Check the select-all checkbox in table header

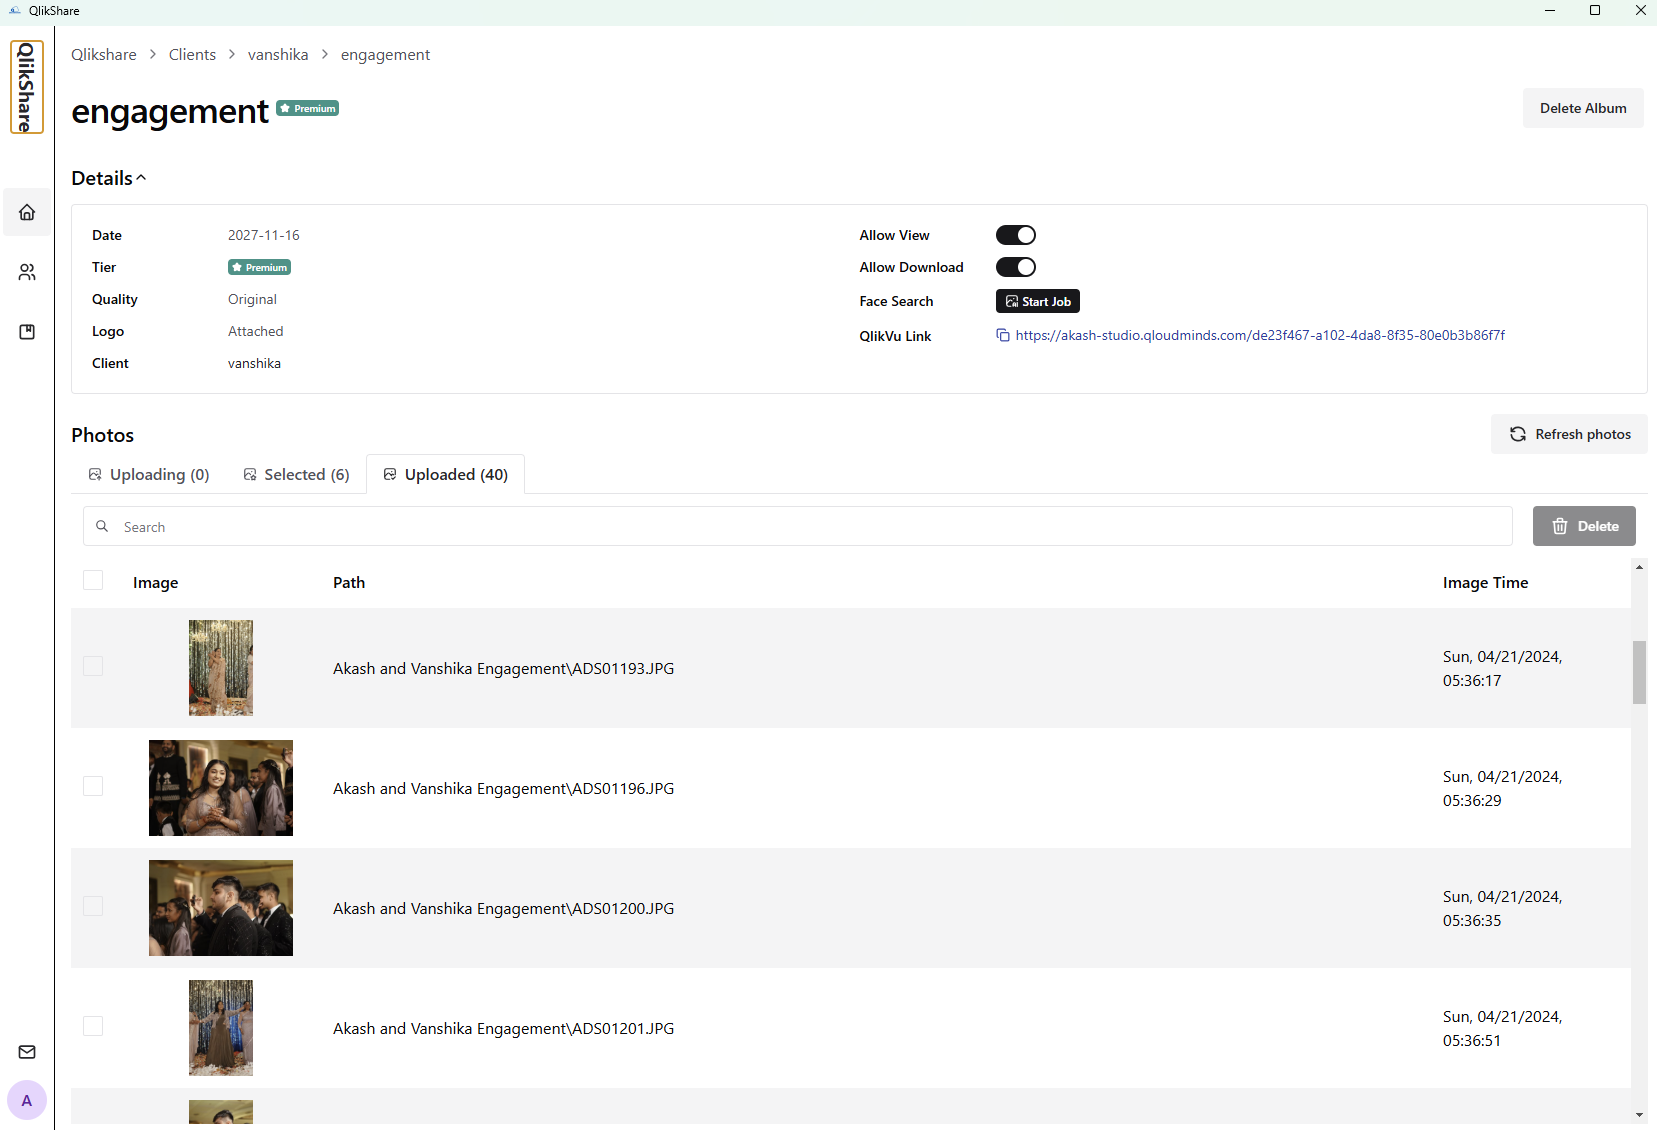93,581
